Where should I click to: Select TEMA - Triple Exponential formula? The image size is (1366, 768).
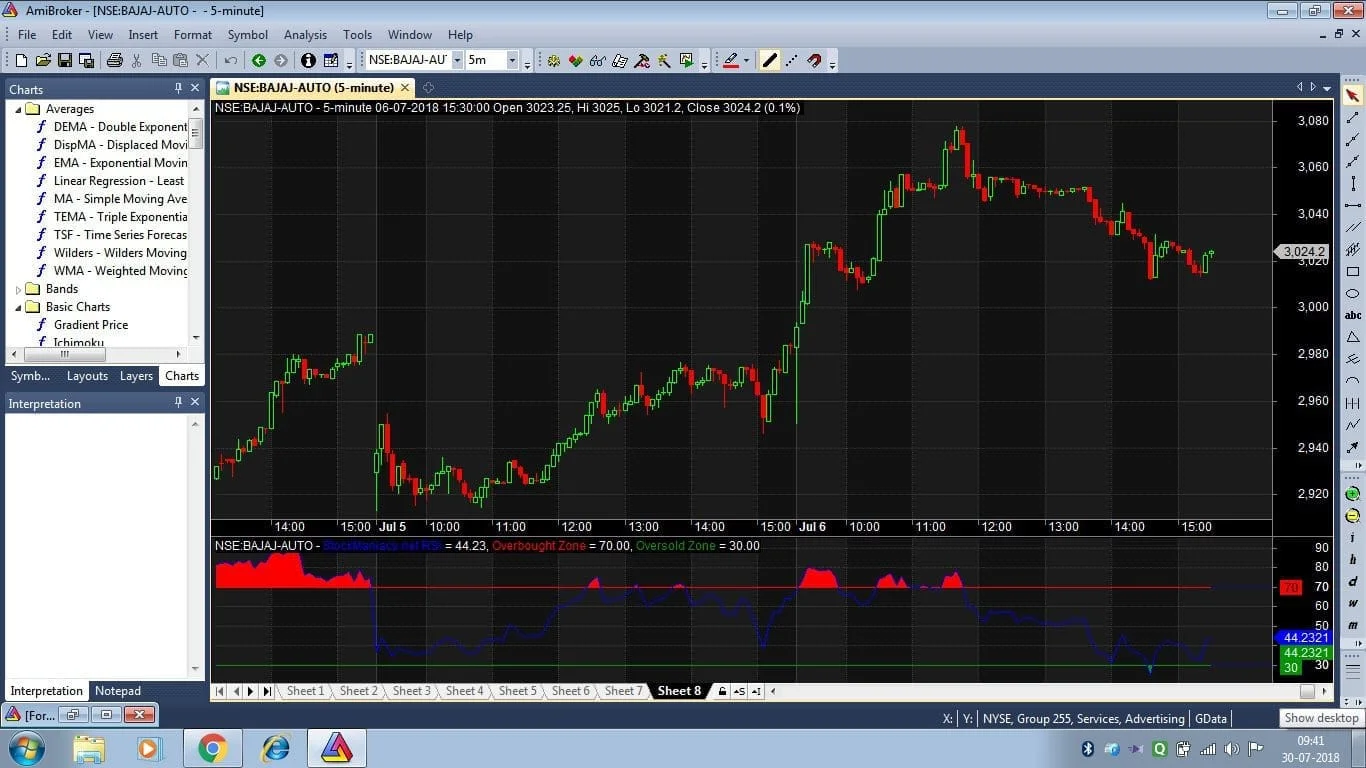(x=120, y=217)
